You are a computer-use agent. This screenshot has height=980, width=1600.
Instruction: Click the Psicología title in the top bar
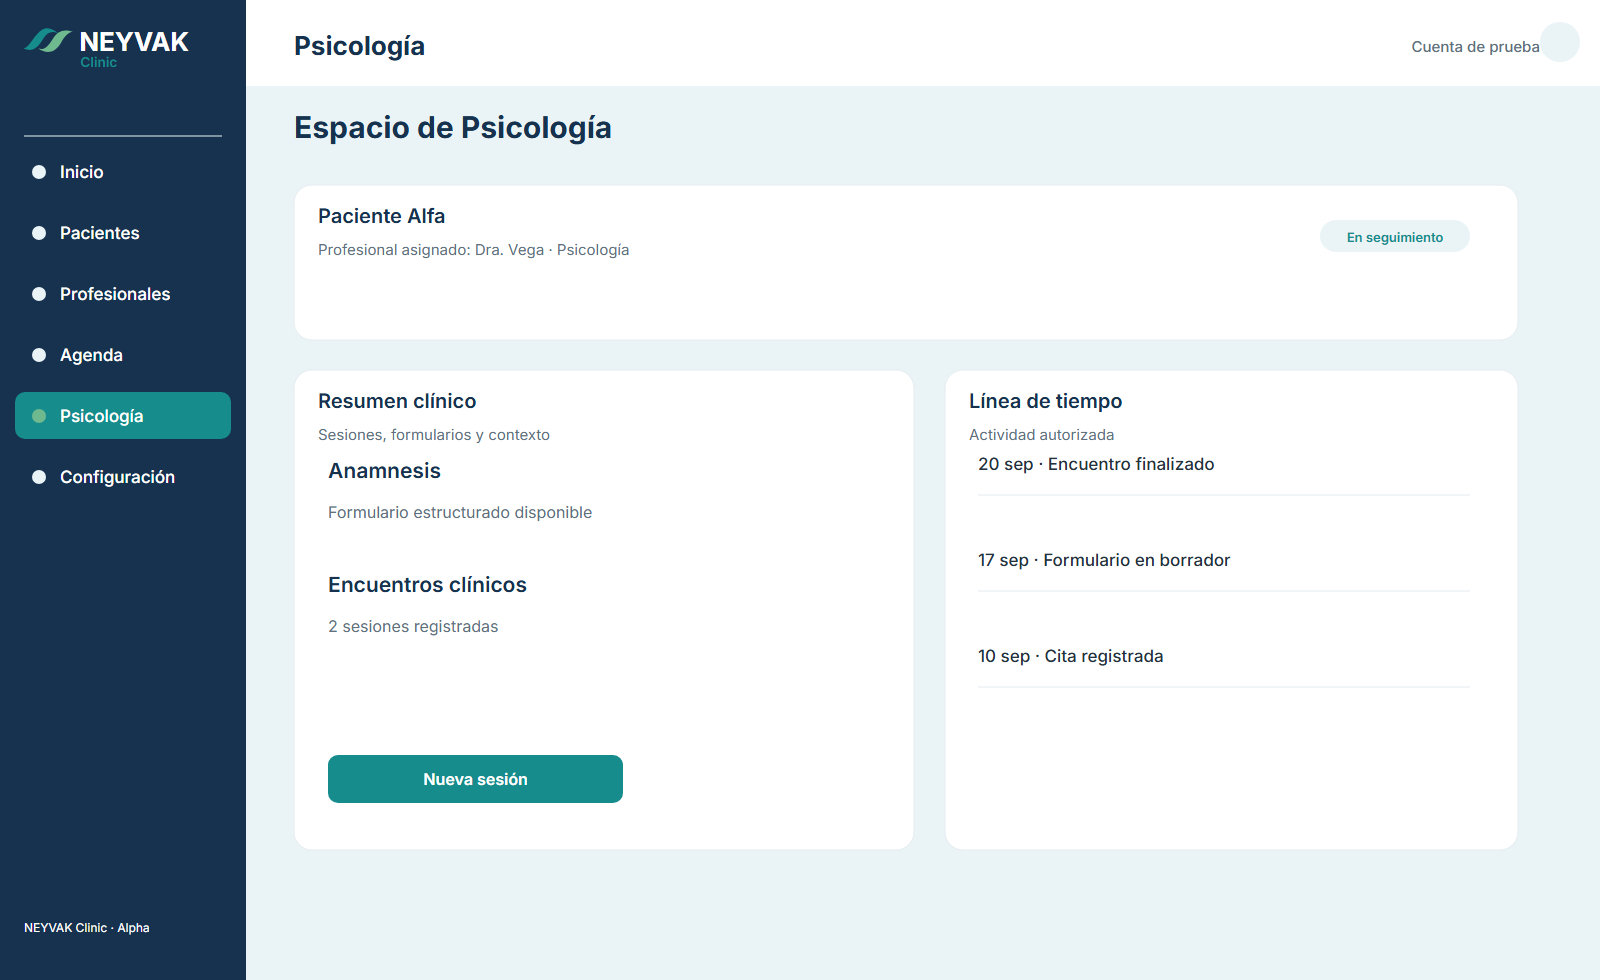pos(360,46)
